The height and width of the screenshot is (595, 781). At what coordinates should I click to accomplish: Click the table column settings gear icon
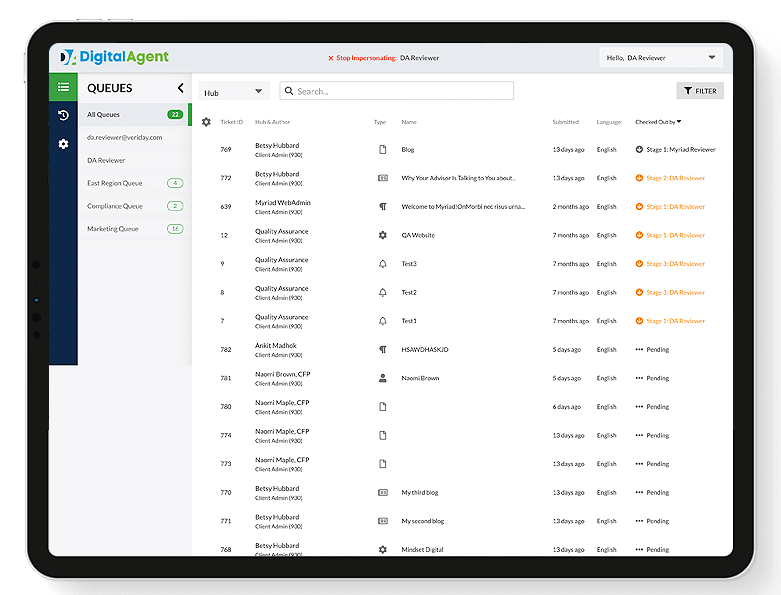206,122
